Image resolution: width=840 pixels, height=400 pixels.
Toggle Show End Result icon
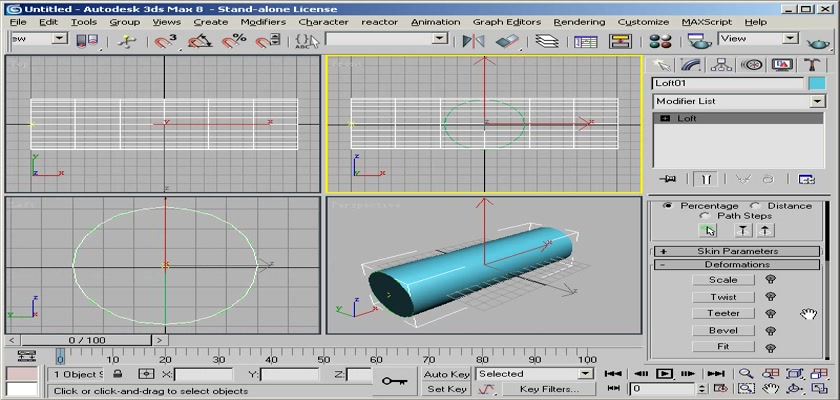click(705, 179)
